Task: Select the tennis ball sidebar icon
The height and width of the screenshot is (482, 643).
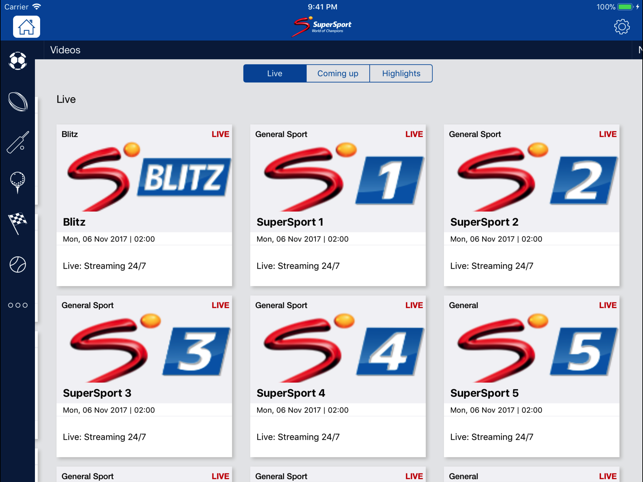Action: [18, 265]
